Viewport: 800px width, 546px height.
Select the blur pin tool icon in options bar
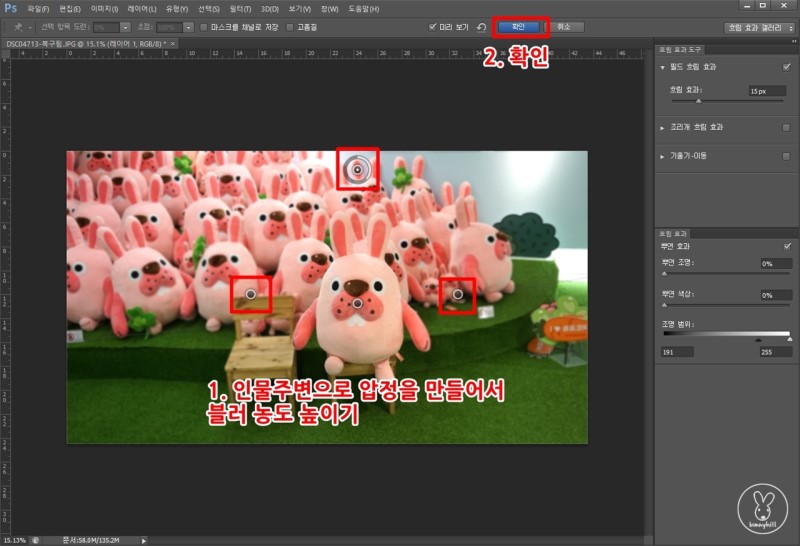pyautogui.click(x=19, y=27)
